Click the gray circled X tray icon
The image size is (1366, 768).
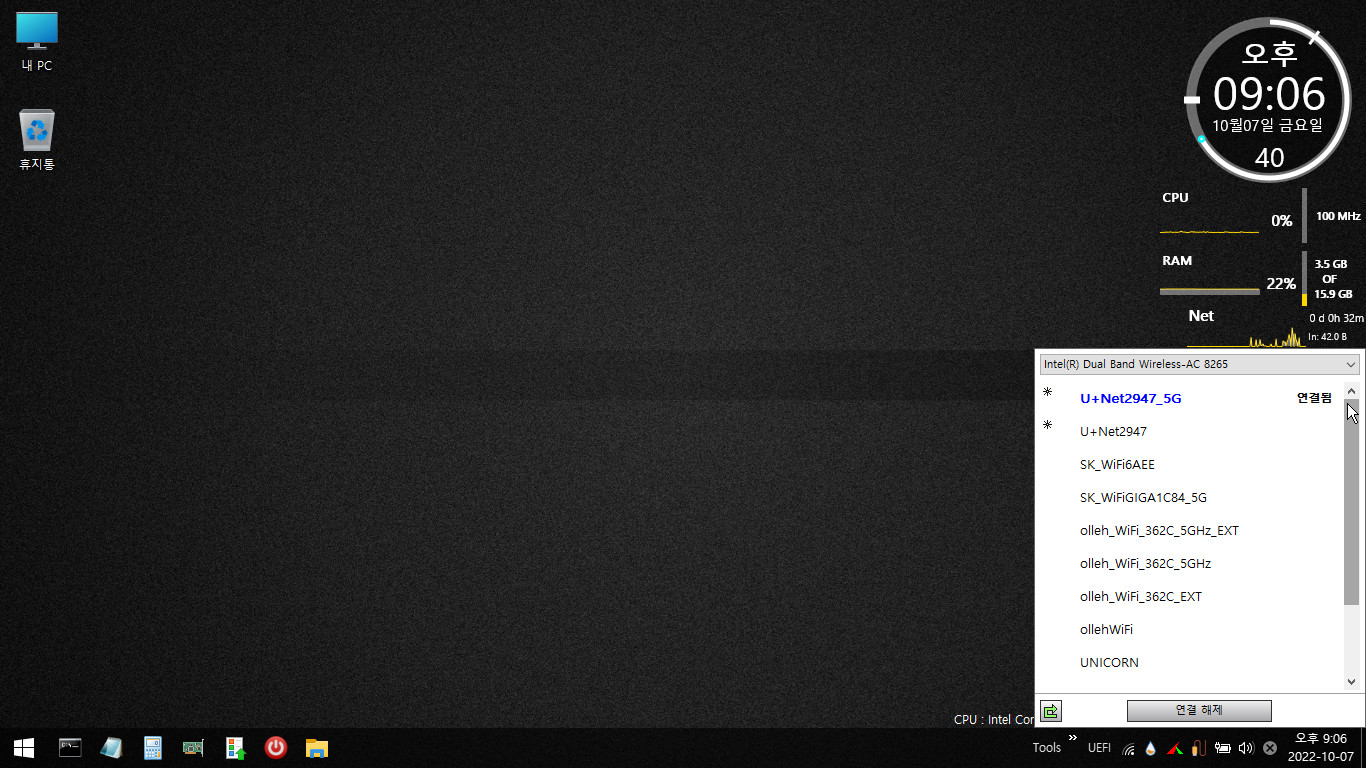click(1270, 748)
